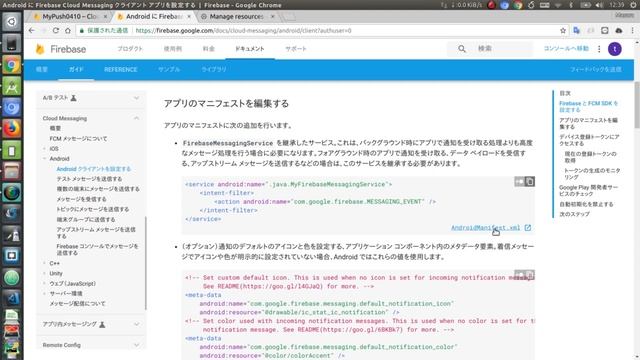Expand the ウェブ (JavaScript) tree item

pyautogui.click(x=44, y=283)
